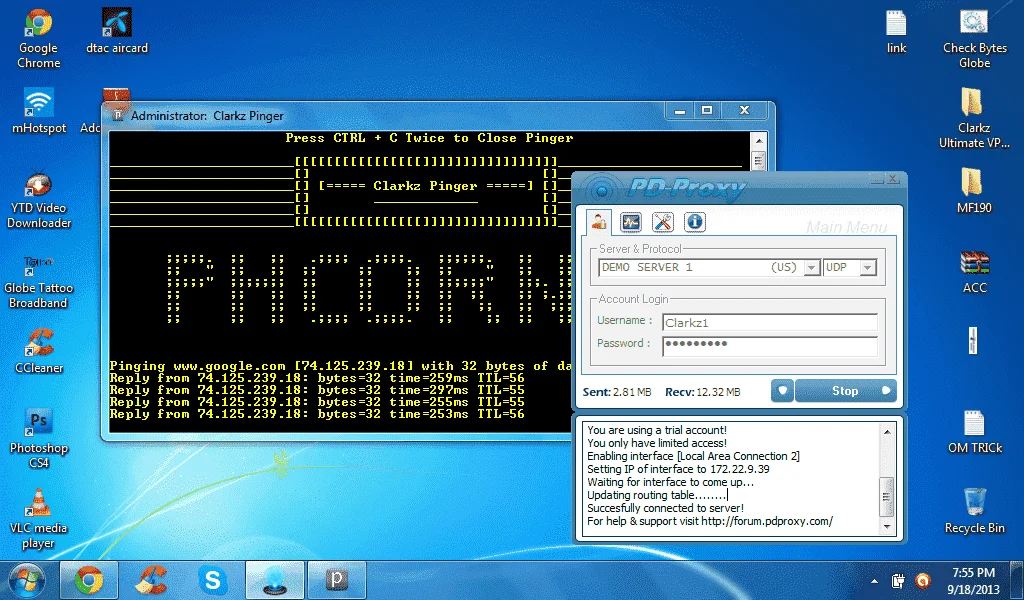Expand the DEMO SERVER 1 server dropdown

point(811,268)
